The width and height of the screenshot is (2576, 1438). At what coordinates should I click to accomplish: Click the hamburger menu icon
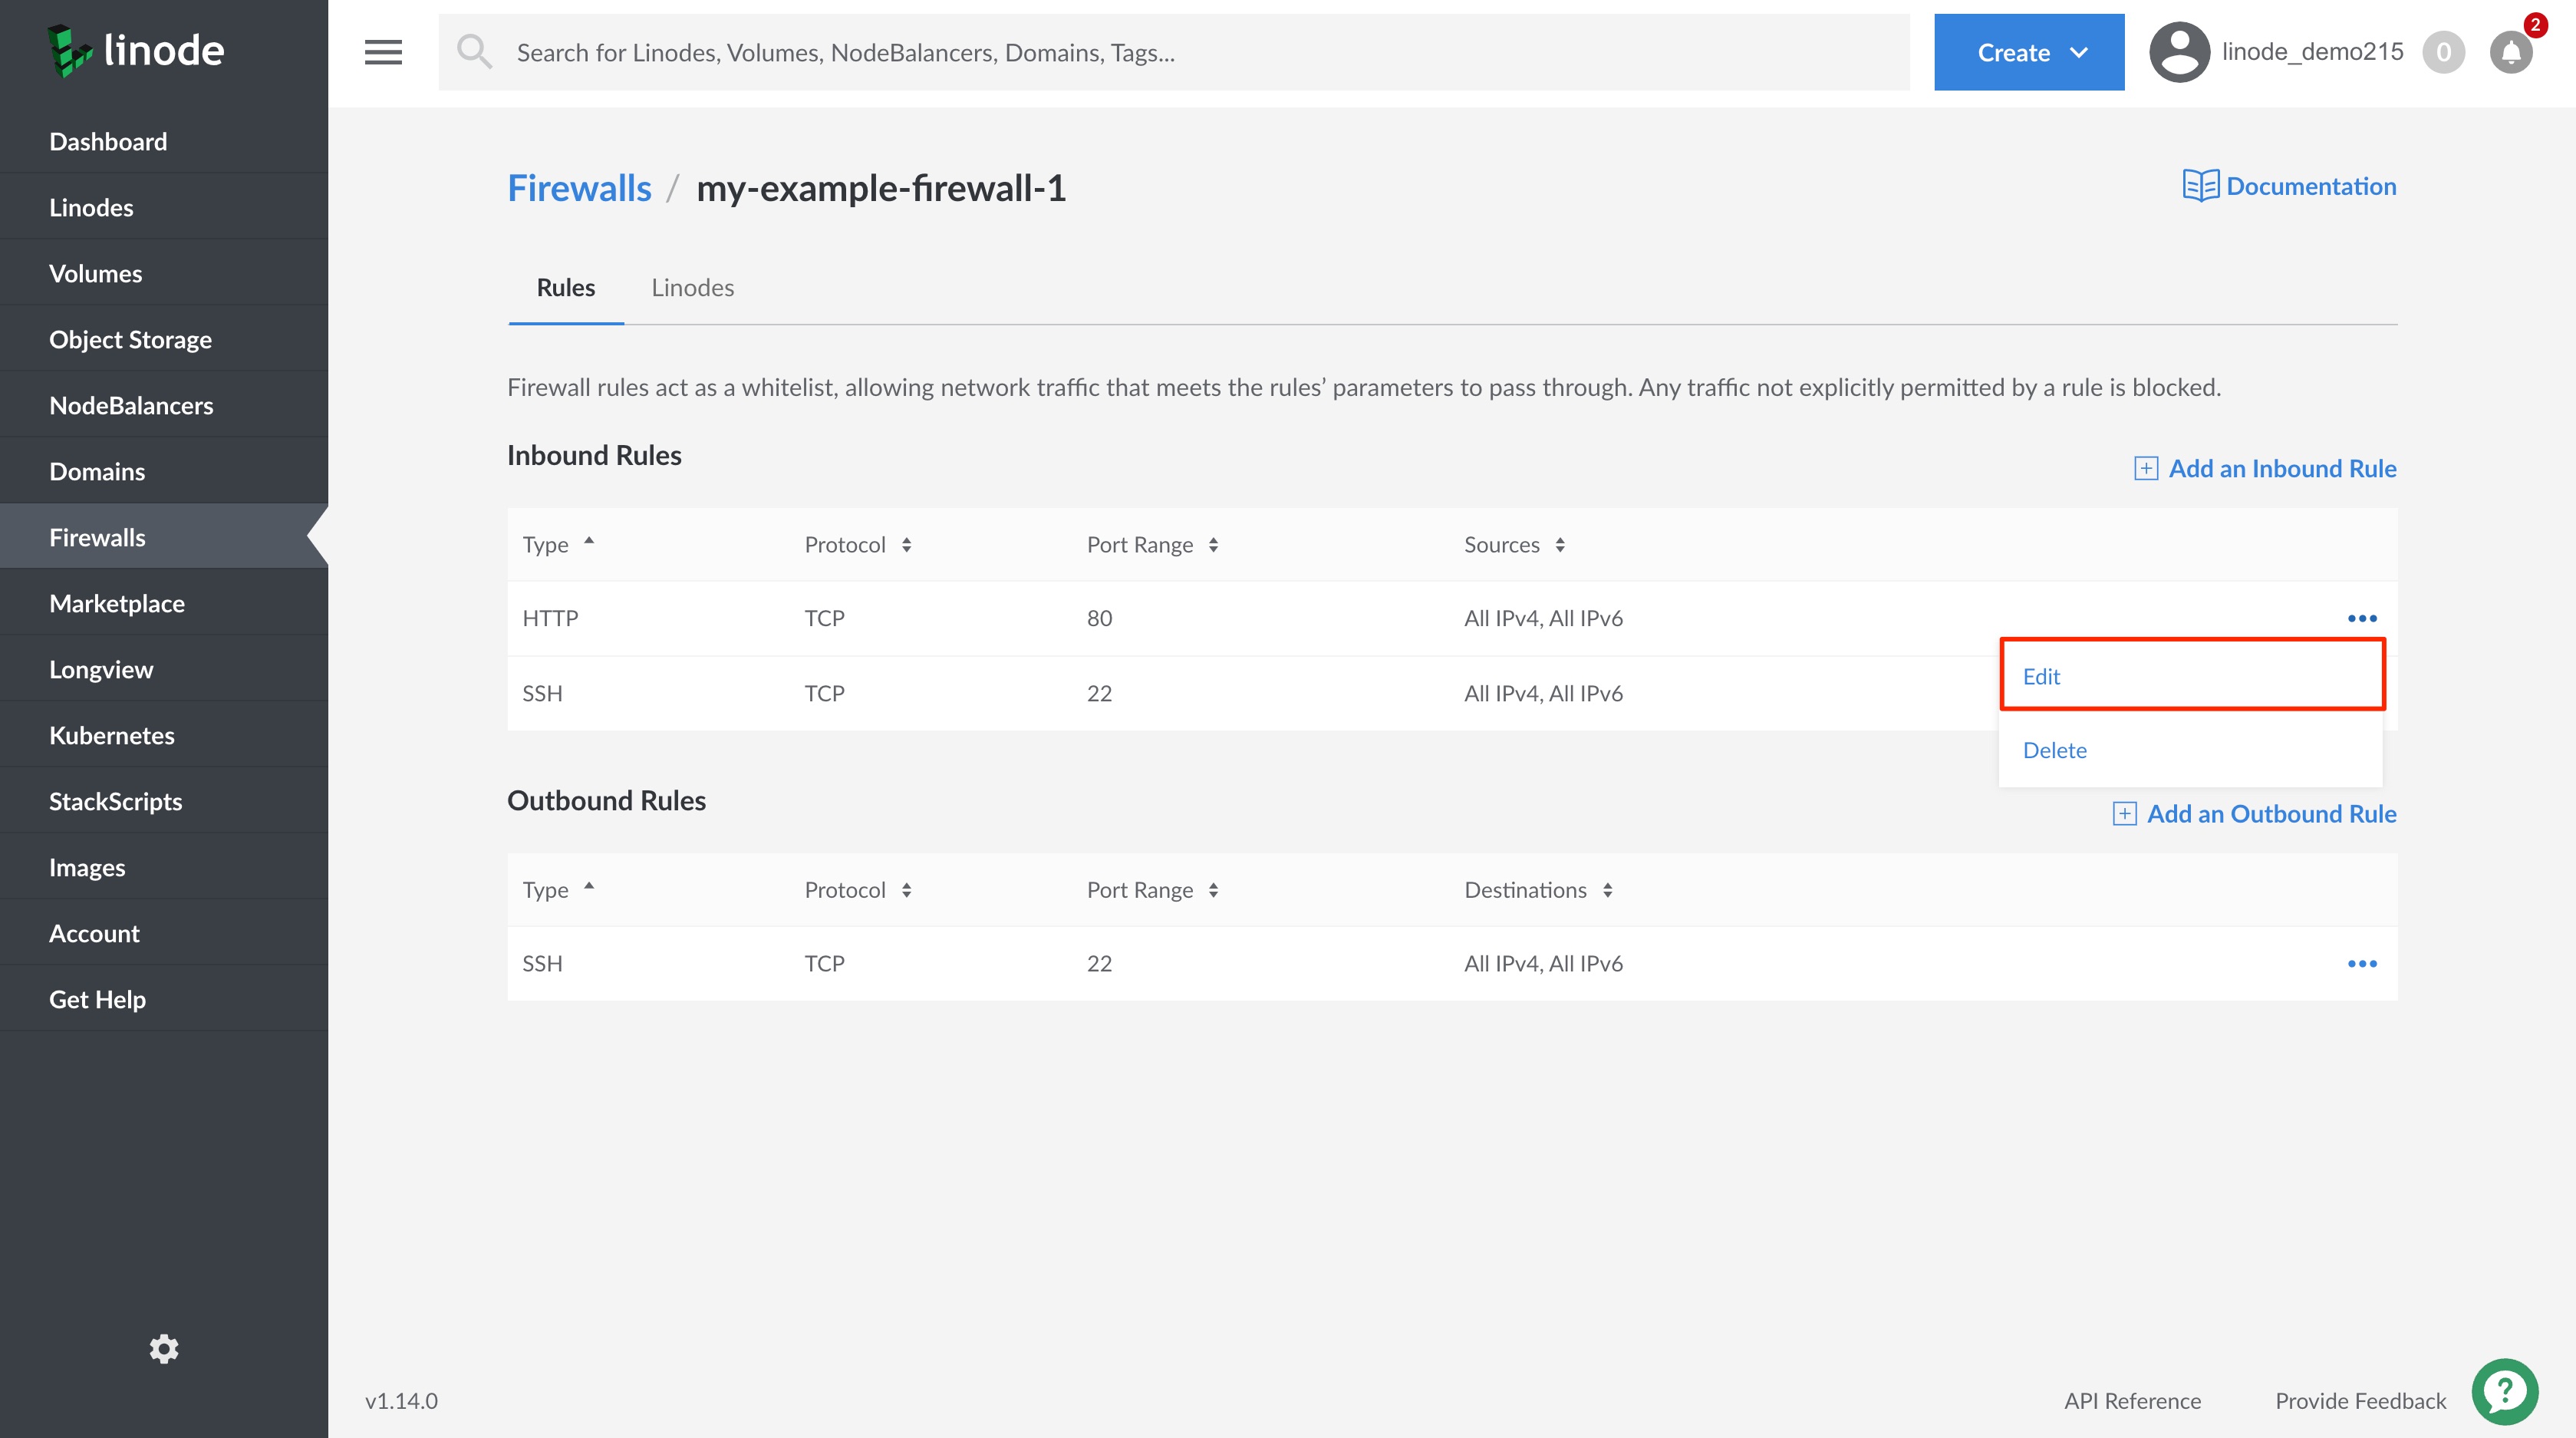pos(383,52)
